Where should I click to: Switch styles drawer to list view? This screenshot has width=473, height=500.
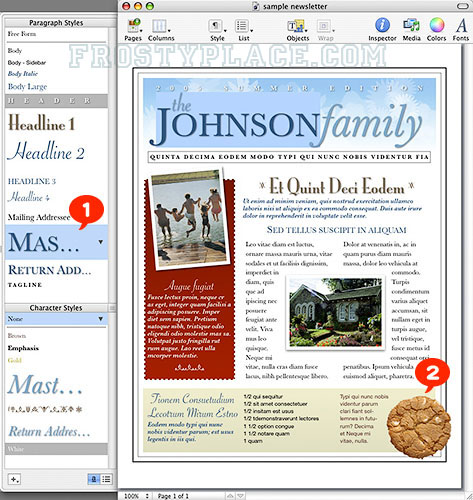tap(107, 479)
